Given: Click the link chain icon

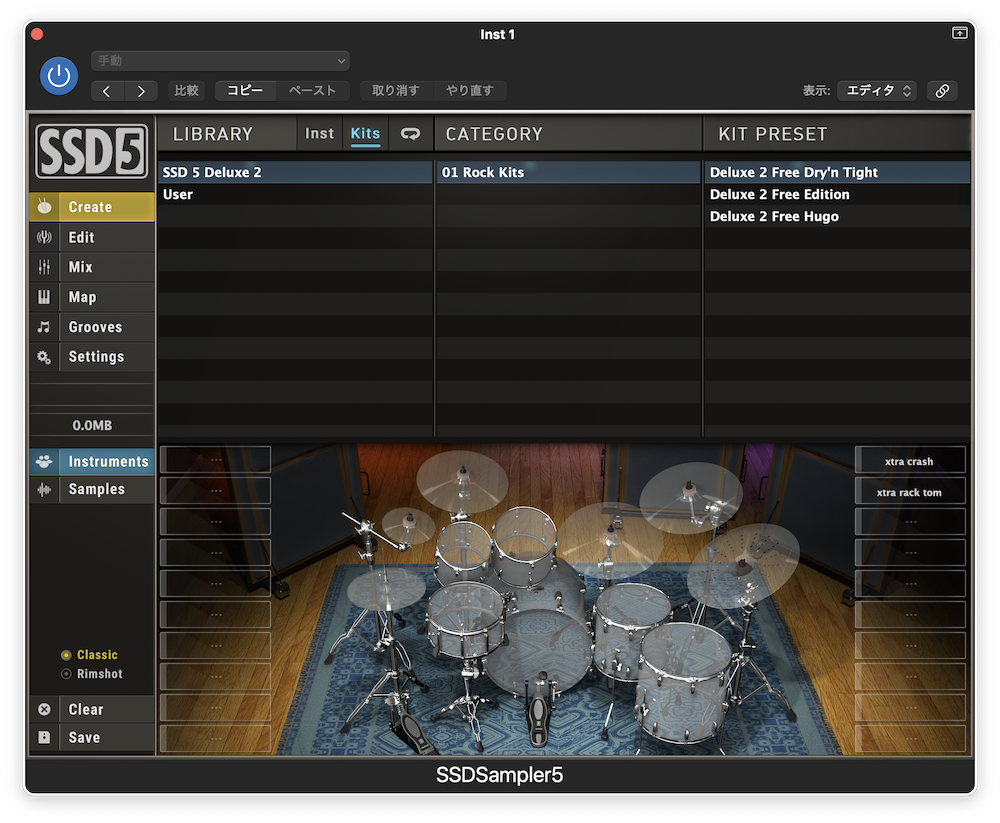Looking at the screenshot, I should [x=942, y=91].
